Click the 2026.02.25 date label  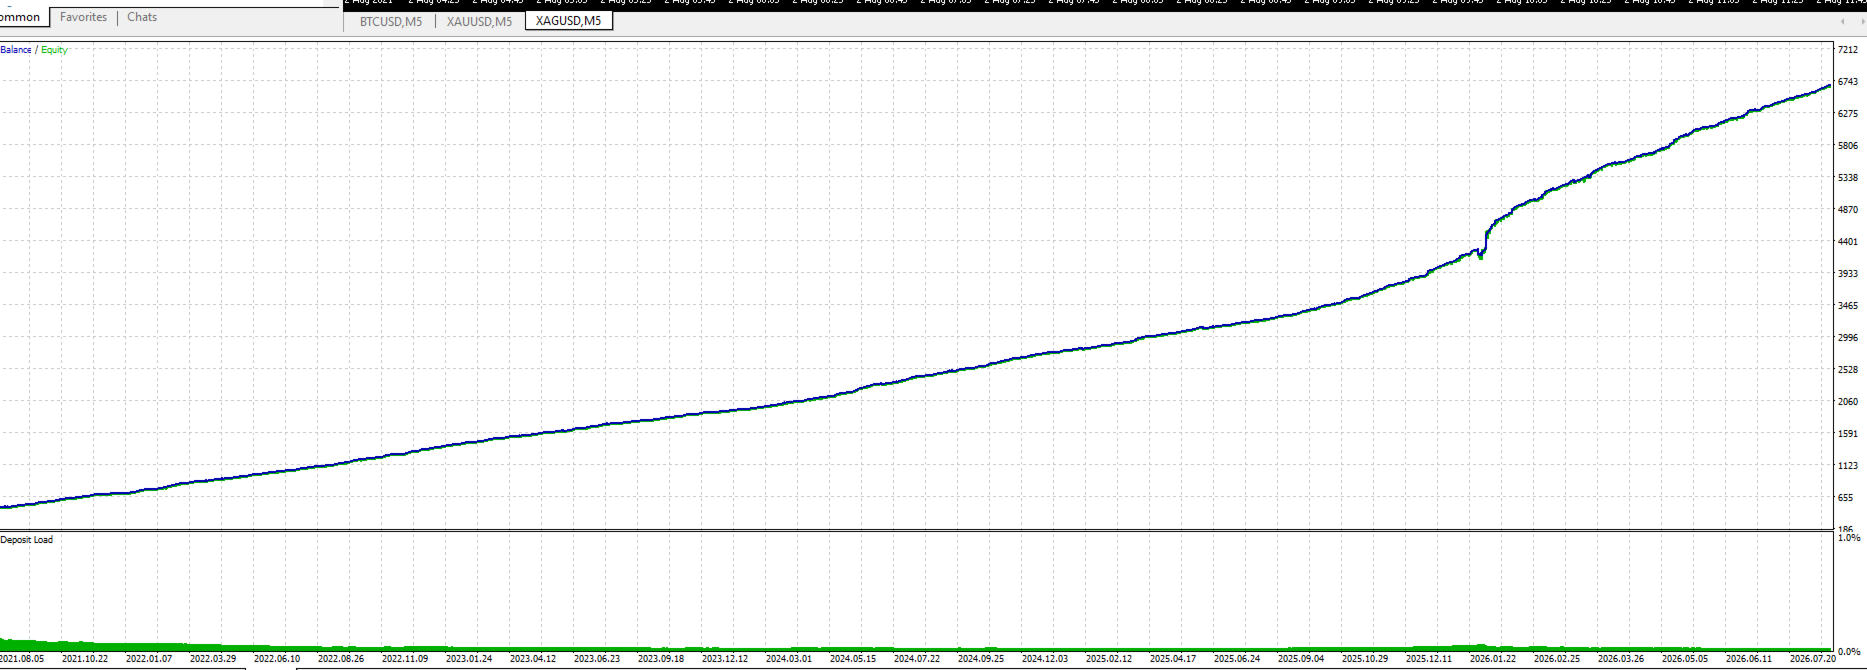[1557, 659]
